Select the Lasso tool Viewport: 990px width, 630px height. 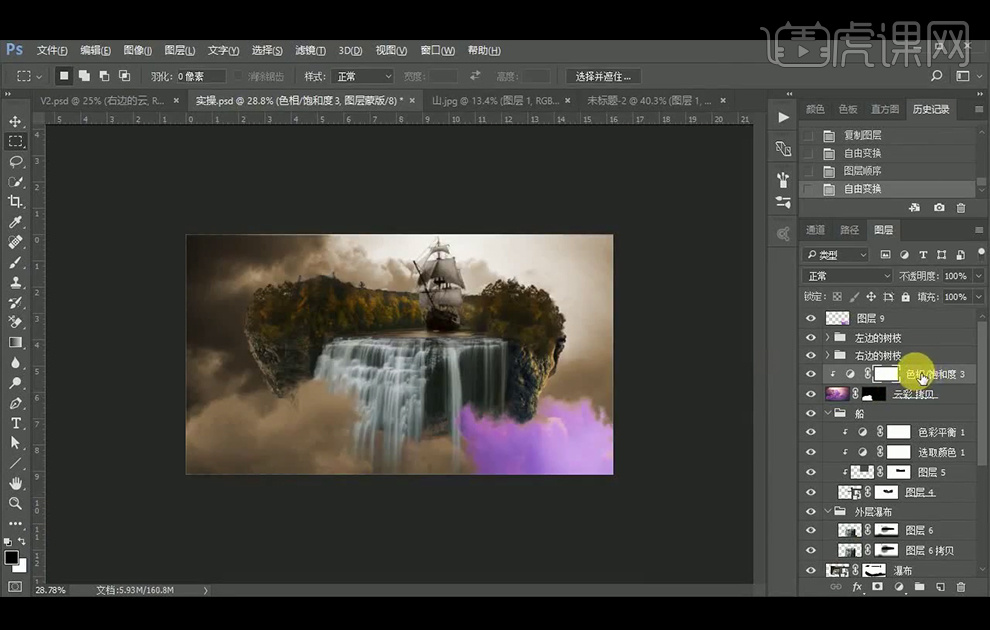click(15, 161)
